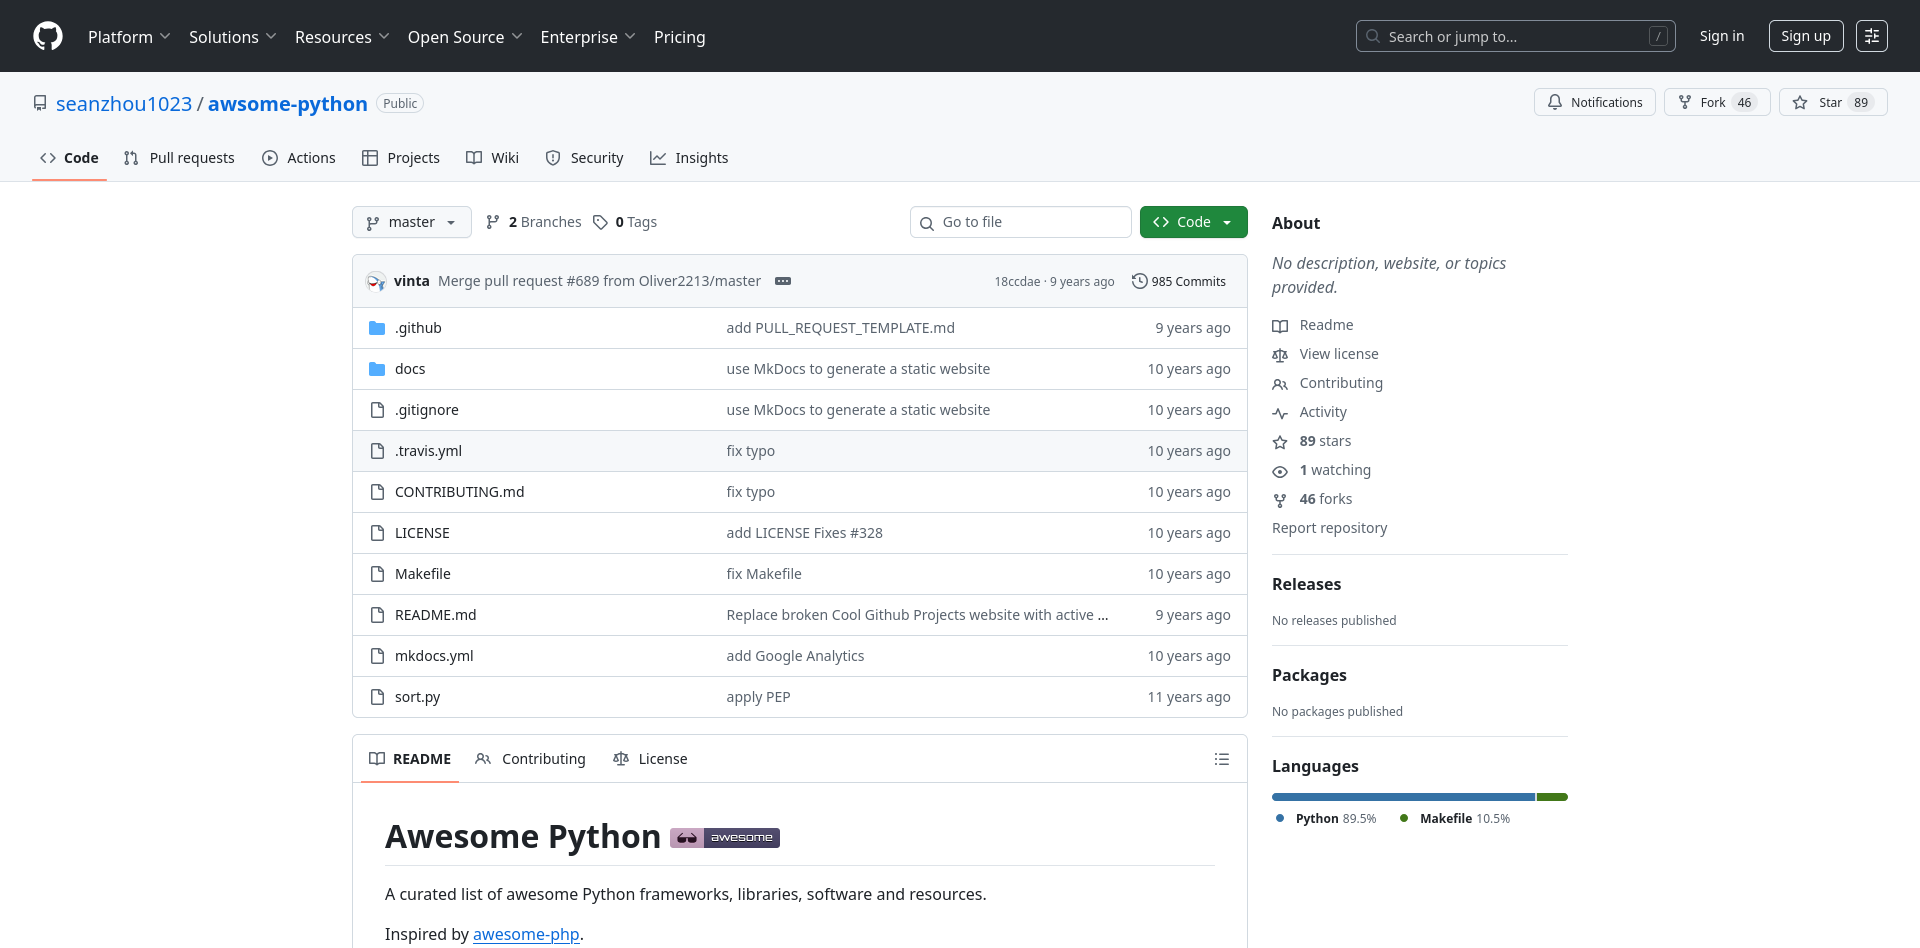Follow the awesome-php link

pyautogui.click(x=526, y=934)
